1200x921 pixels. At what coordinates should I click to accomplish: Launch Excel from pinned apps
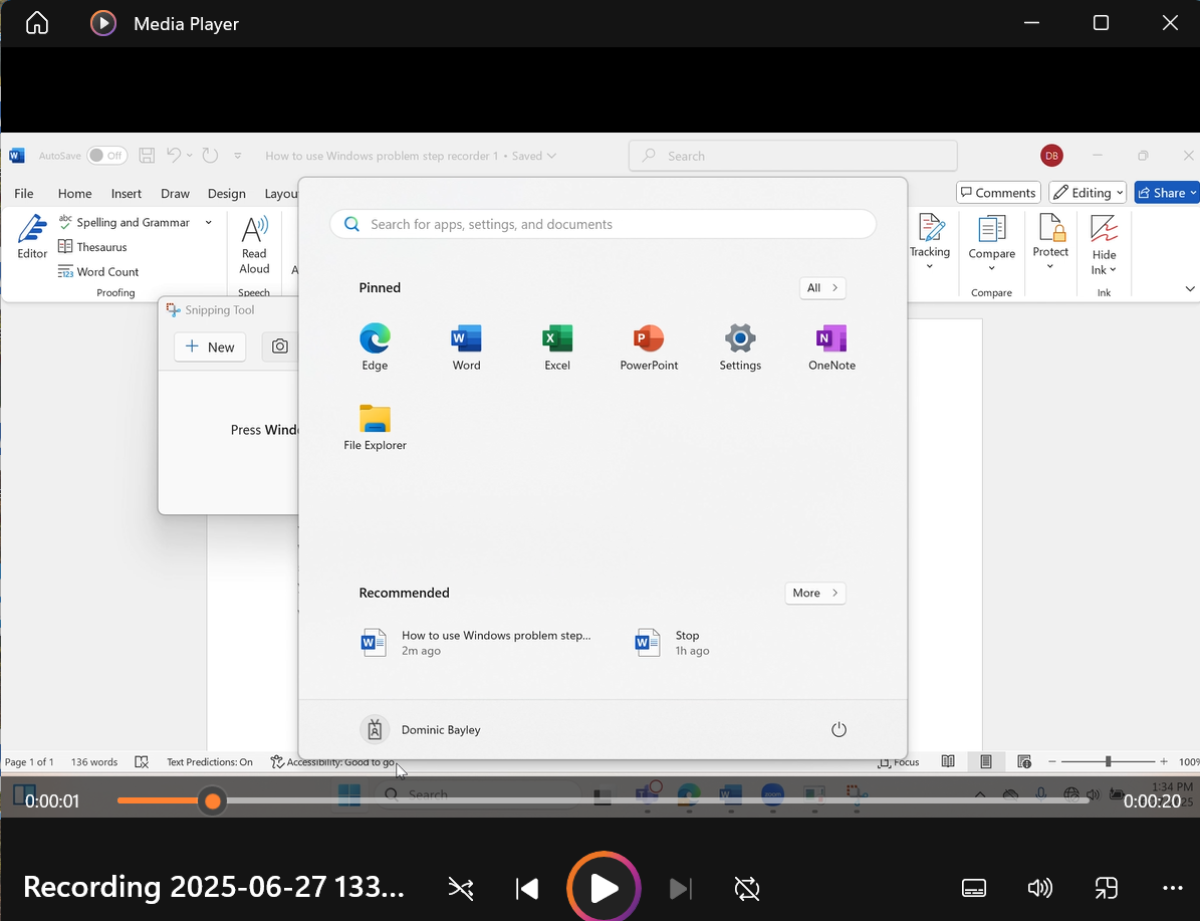tap(557, 347)
